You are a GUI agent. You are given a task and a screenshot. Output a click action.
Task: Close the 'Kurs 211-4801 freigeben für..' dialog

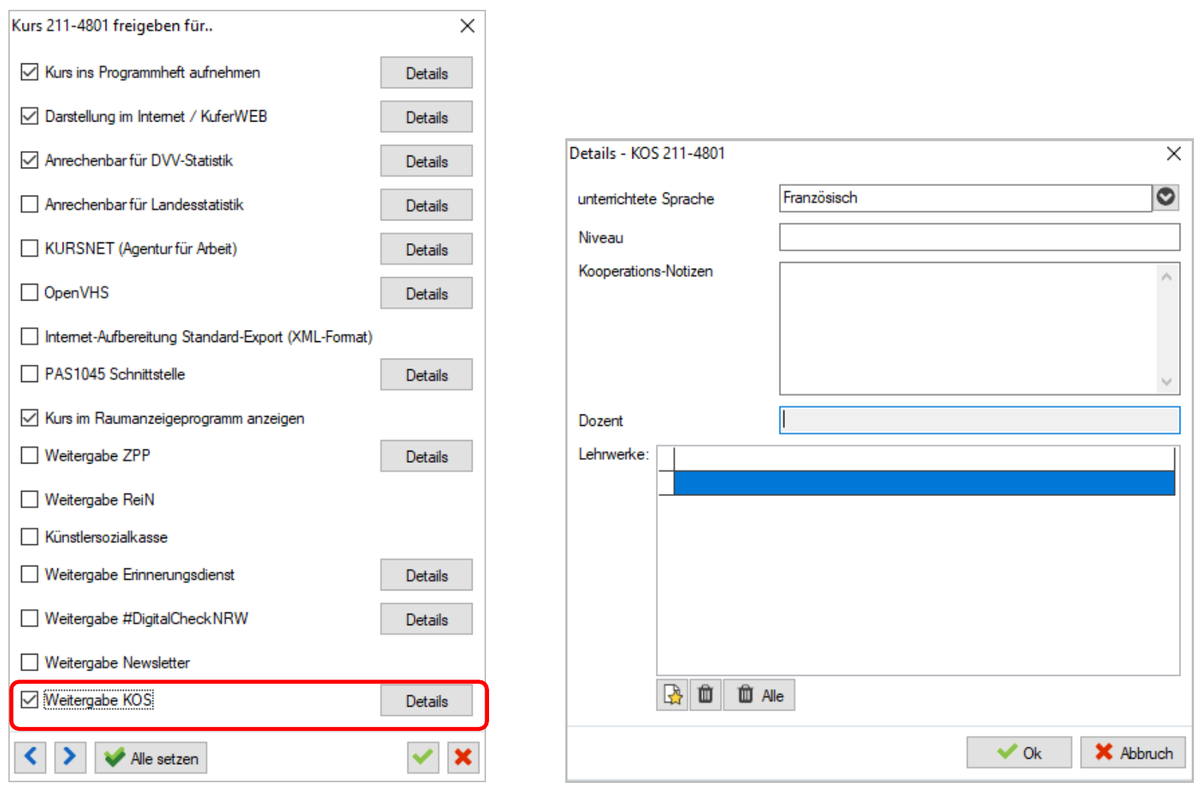pyautogui.click(x=467, y=26)
